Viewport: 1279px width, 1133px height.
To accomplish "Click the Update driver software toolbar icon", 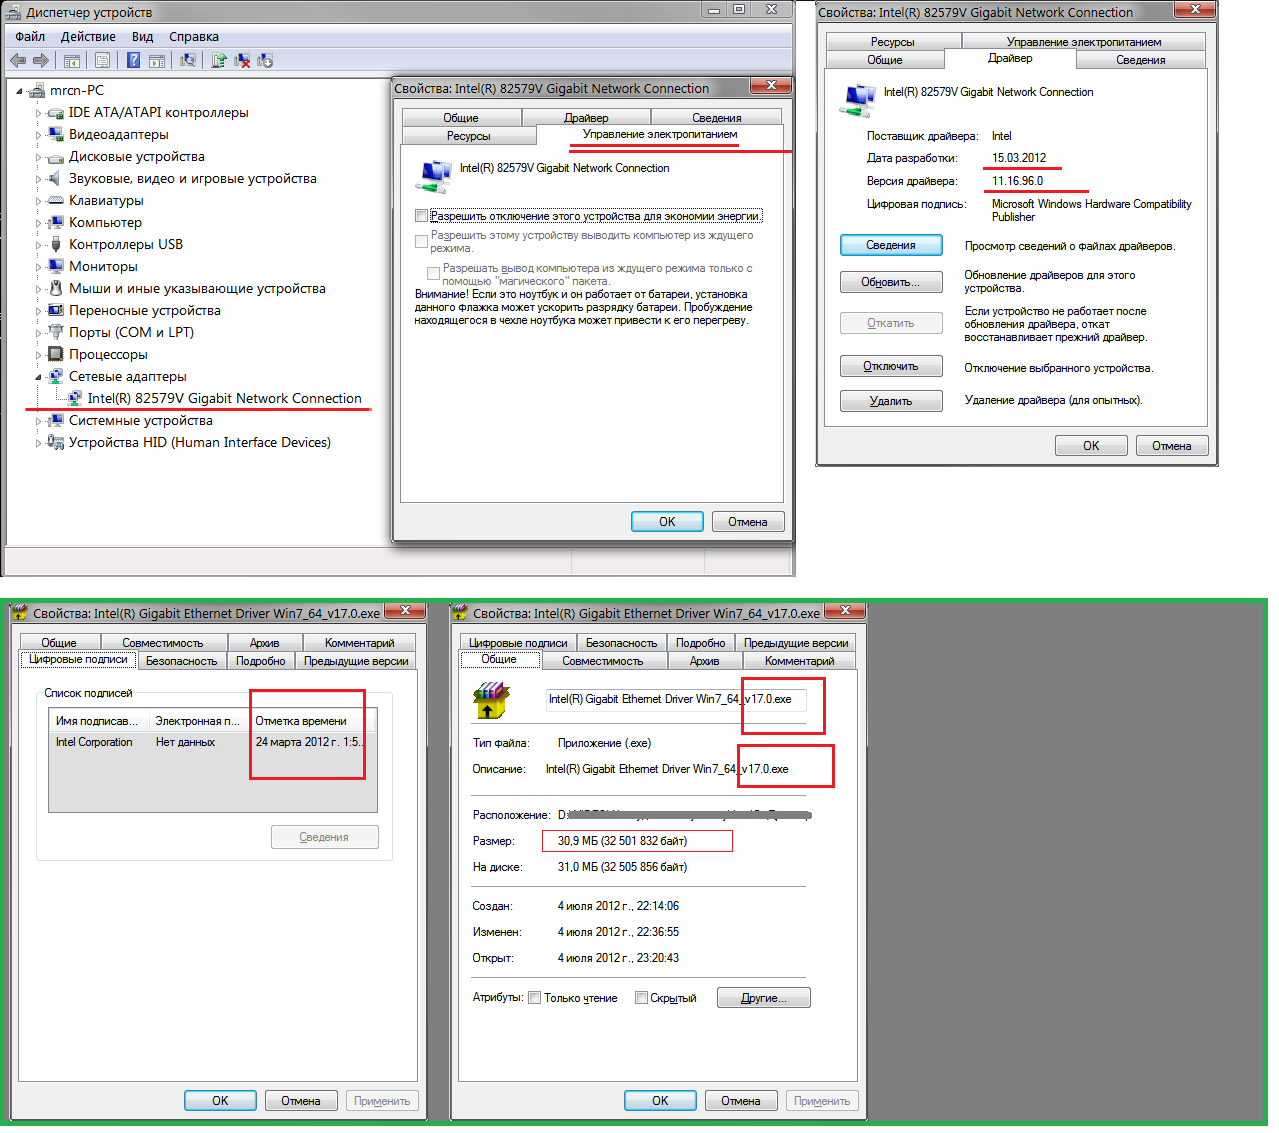I will pyautogui.click(x=219, y=60).
